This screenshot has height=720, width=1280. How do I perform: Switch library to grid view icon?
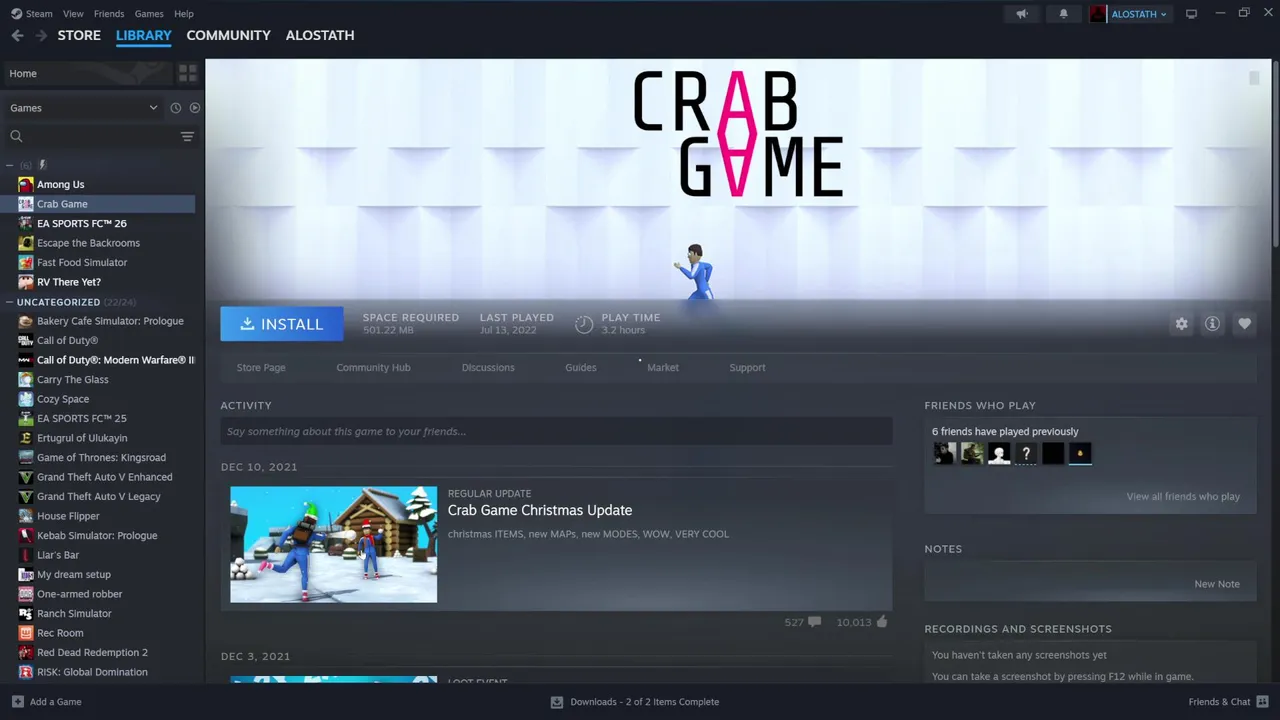pyautogui.click(x=187, y=73)
